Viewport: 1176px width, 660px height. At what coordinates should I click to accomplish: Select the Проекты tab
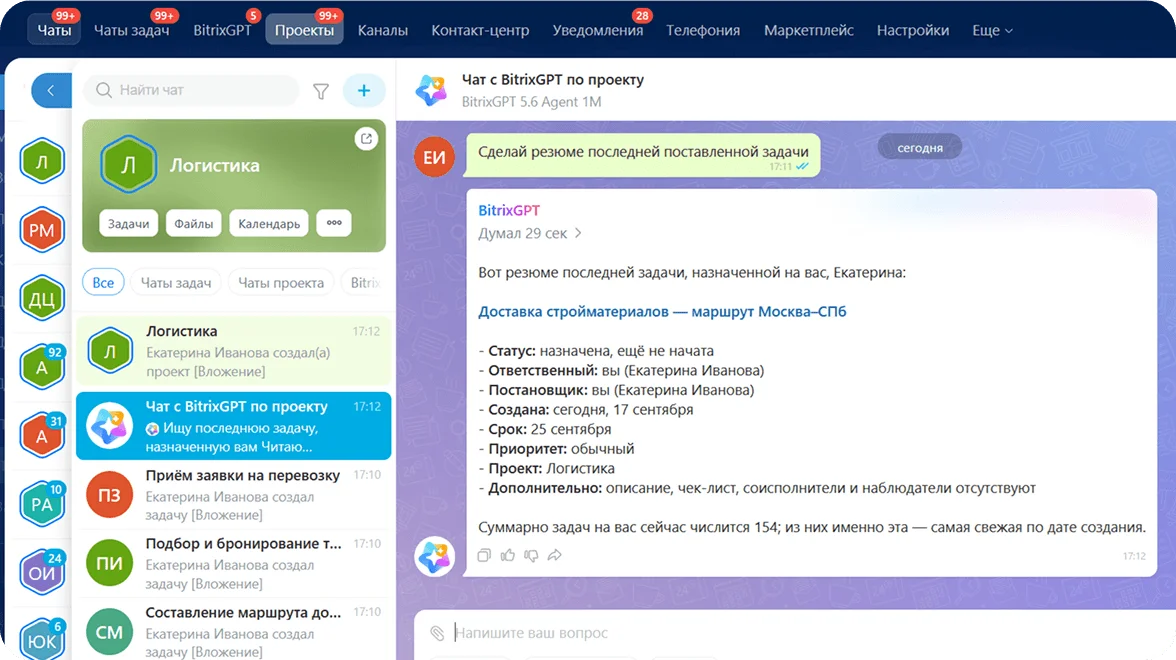tap(304, 30)
